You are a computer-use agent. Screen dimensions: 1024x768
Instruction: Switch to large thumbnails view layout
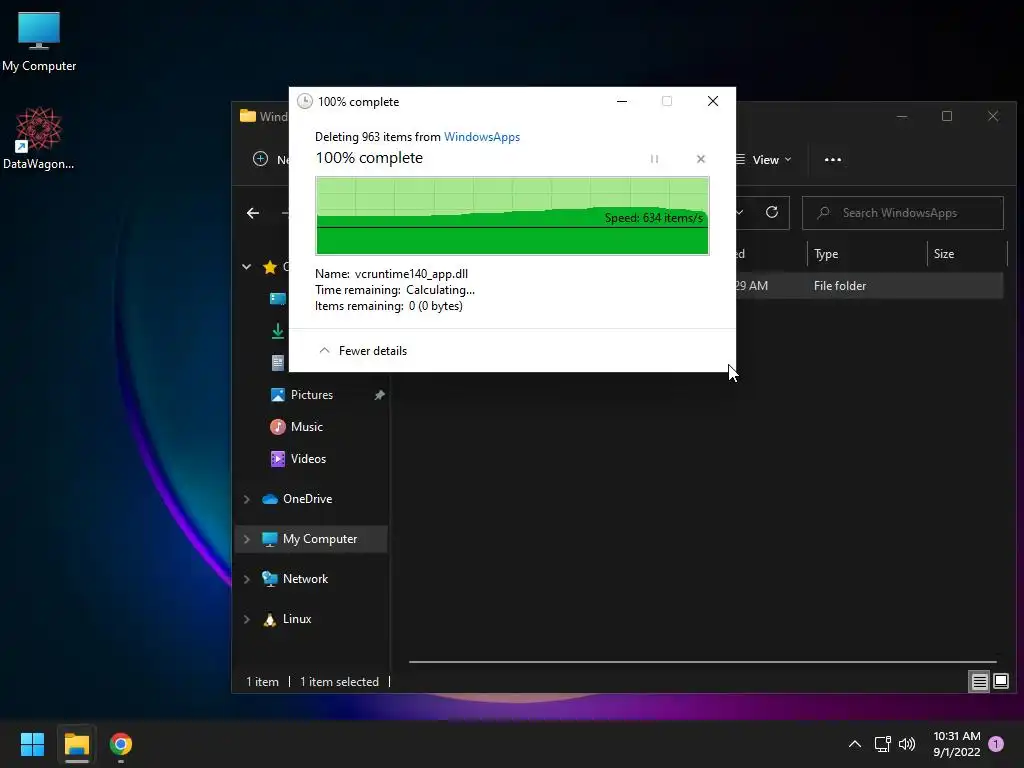[1001, 682]
